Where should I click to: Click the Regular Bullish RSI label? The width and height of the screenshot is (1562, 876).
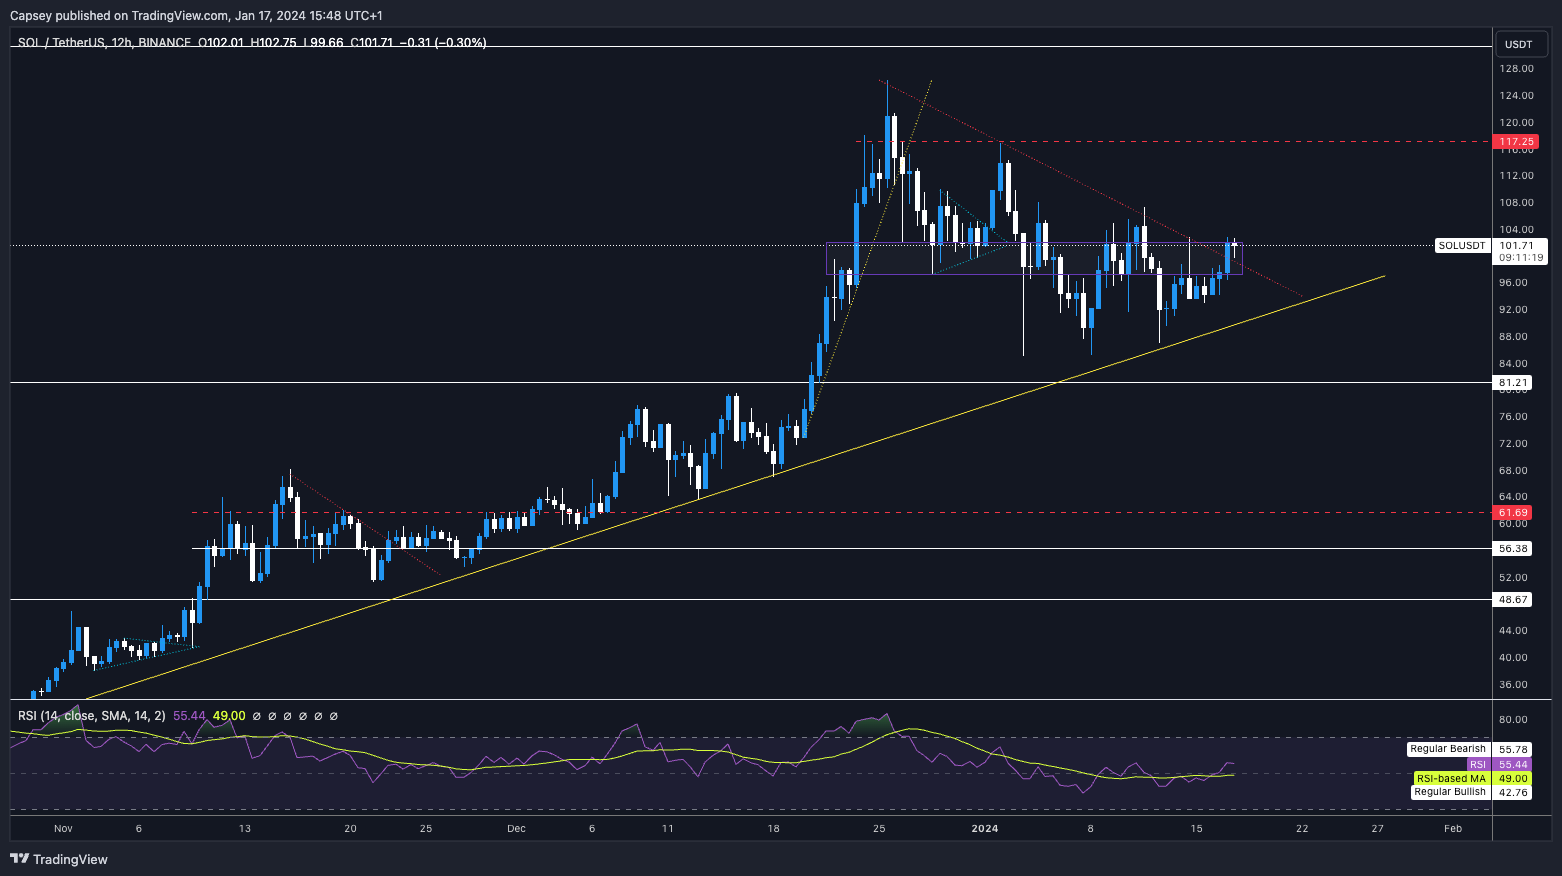(1449, 792)
